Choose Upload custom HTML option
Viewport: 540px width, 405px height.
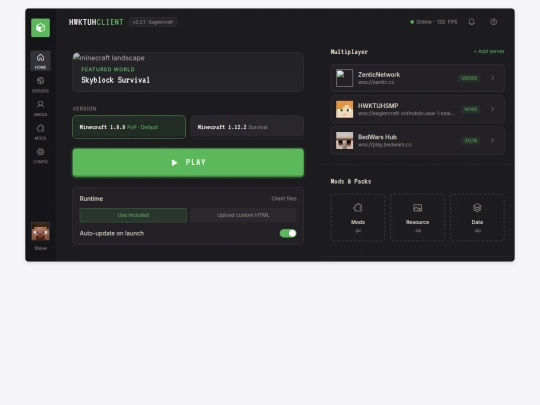click(243, 215)
